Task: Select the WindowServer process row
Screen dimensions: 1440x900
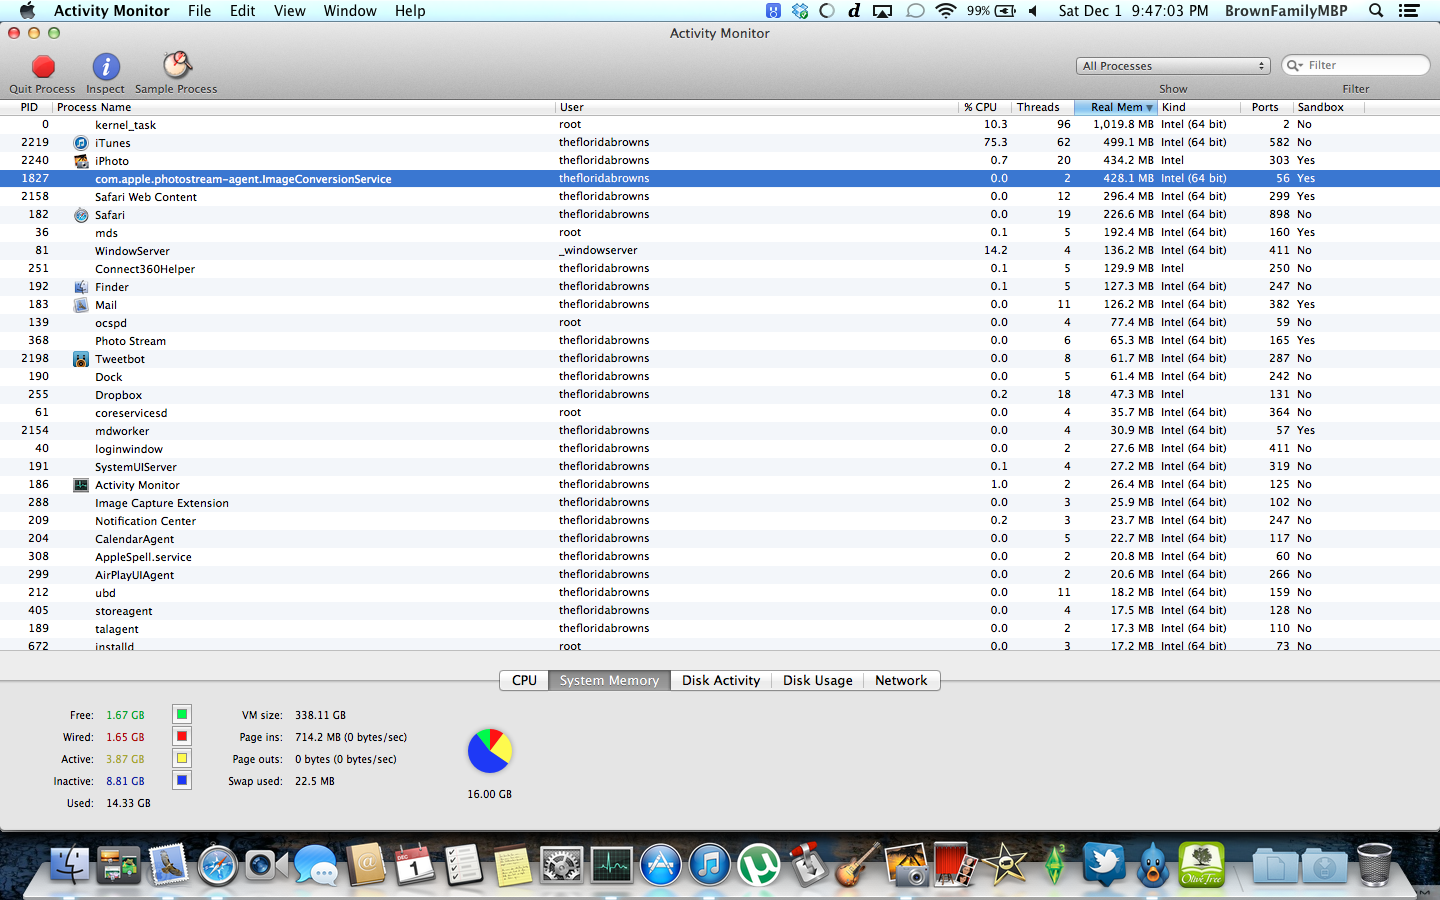Action: click(x=720, y=251)
